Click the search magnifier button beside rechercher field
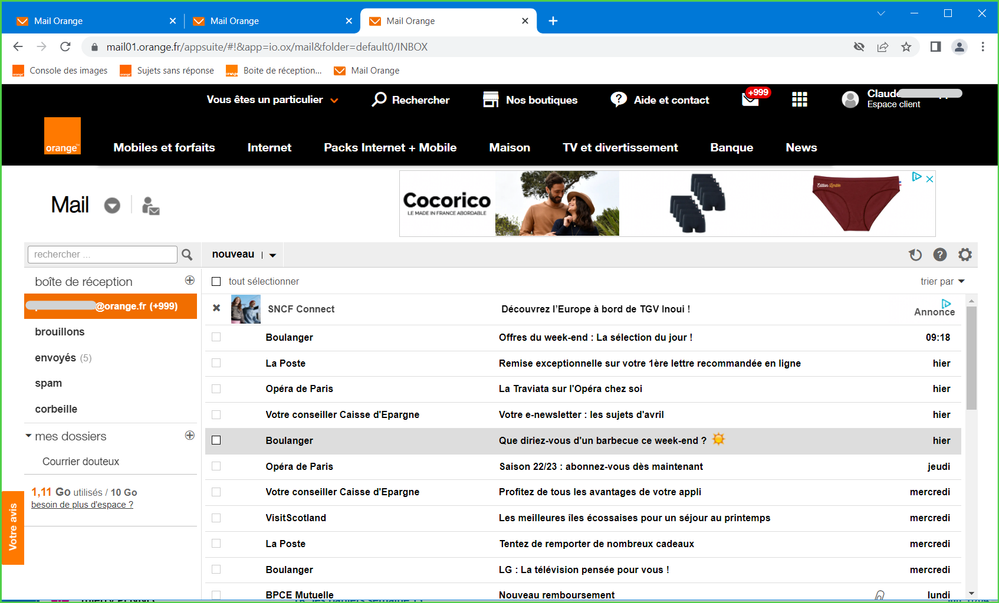Image resolution: width=999 pixels, height=603 pixels. (x=187, y=255)
